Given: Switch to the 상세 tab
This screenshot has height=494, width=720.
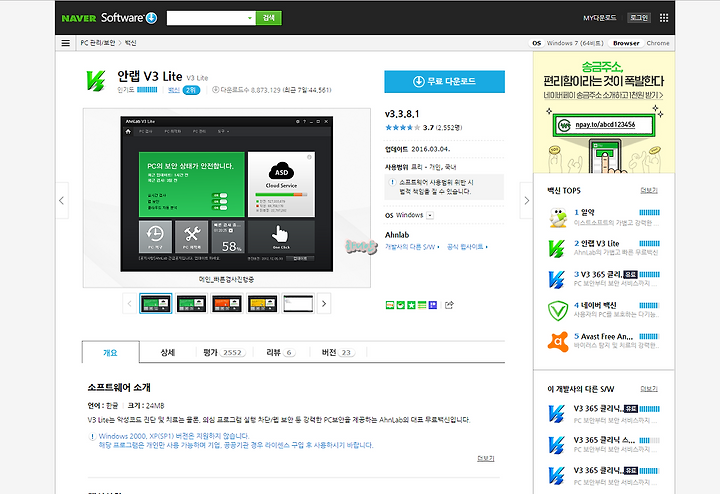Looking at the screenshot, I should click(x=168, y=352).
